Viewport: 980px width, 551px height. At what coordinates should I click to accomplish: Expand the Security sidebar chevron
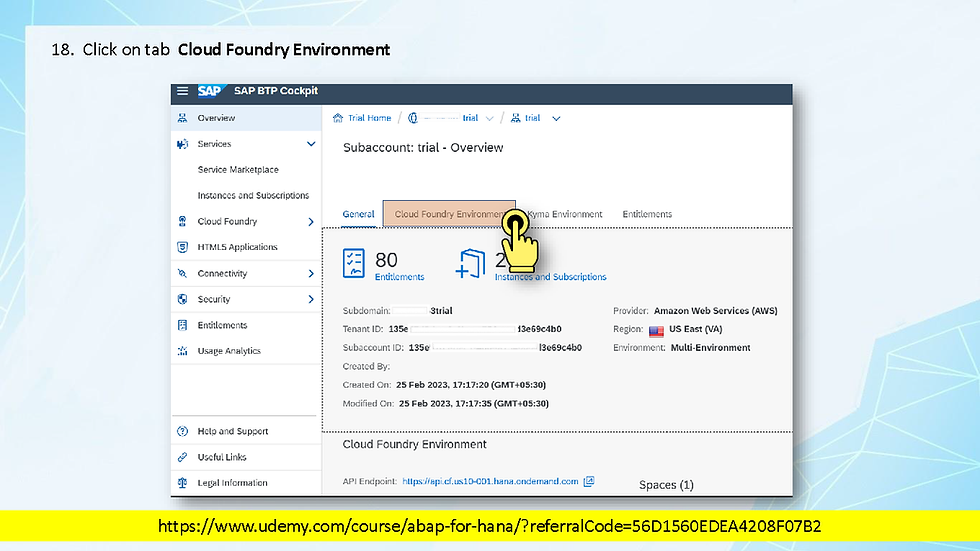point(311,299)
